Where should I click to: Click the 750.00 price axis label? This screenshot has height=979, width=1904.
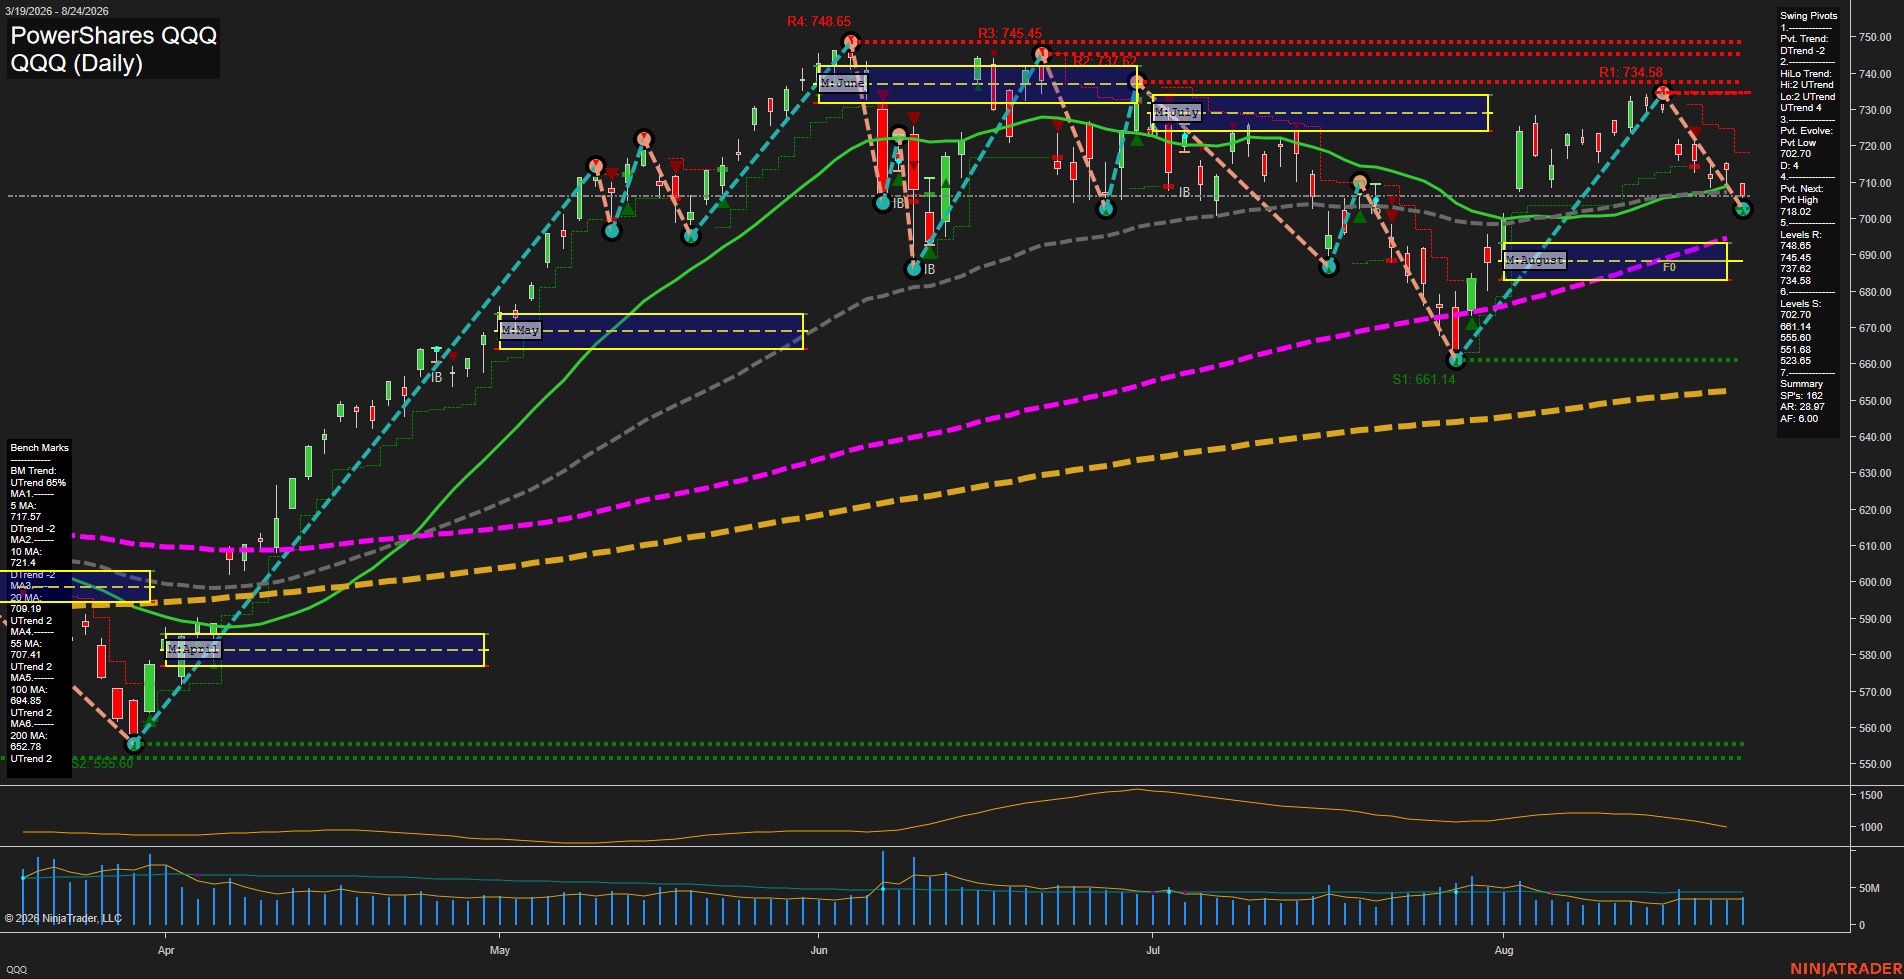(x=1875, y=37)
